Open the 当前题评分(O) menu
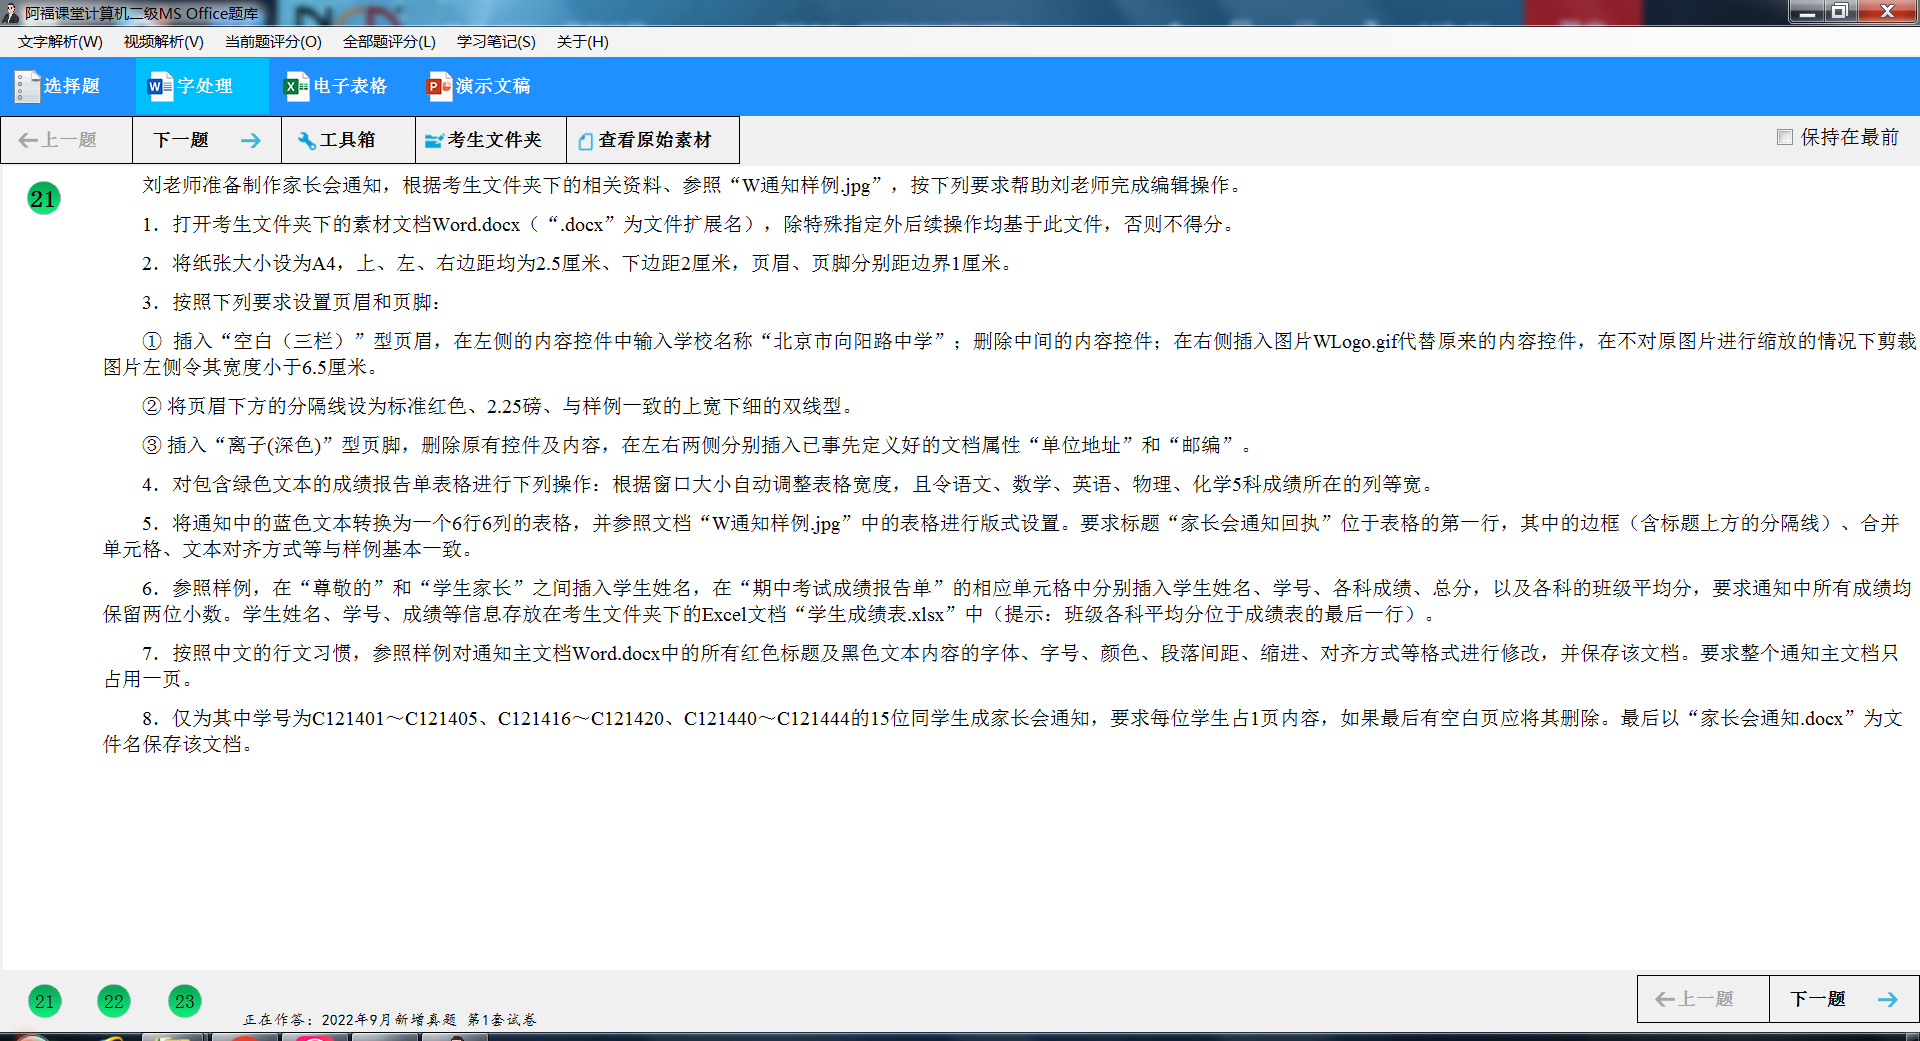Viewport: 1920px width, 1041px height. point(273,42)
